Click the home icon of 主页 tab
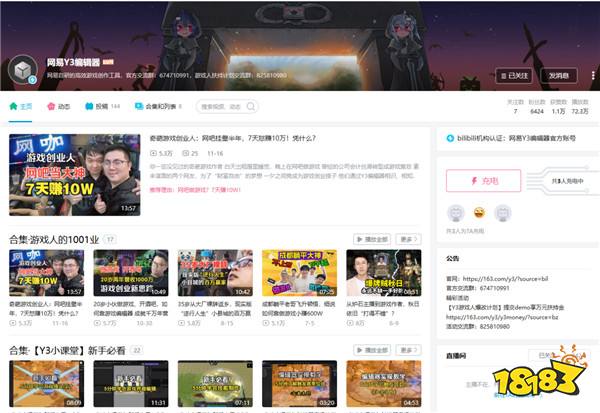The image size is (600, 413). [x=14, y=106]
